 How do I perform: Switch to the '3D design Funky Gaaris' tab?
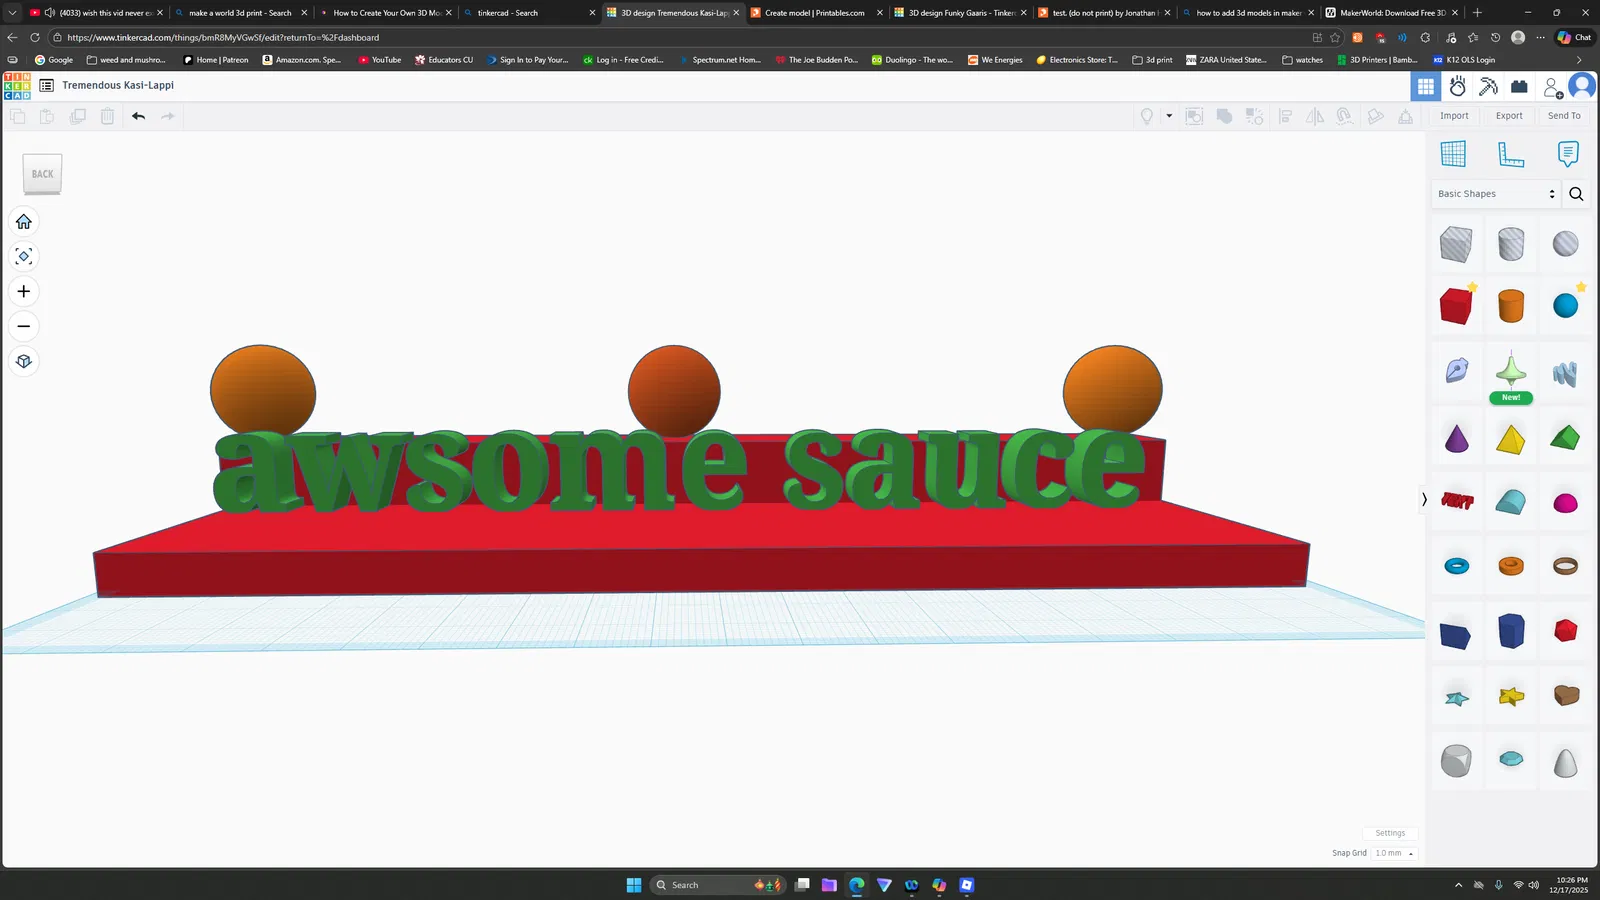click(960, 13)
